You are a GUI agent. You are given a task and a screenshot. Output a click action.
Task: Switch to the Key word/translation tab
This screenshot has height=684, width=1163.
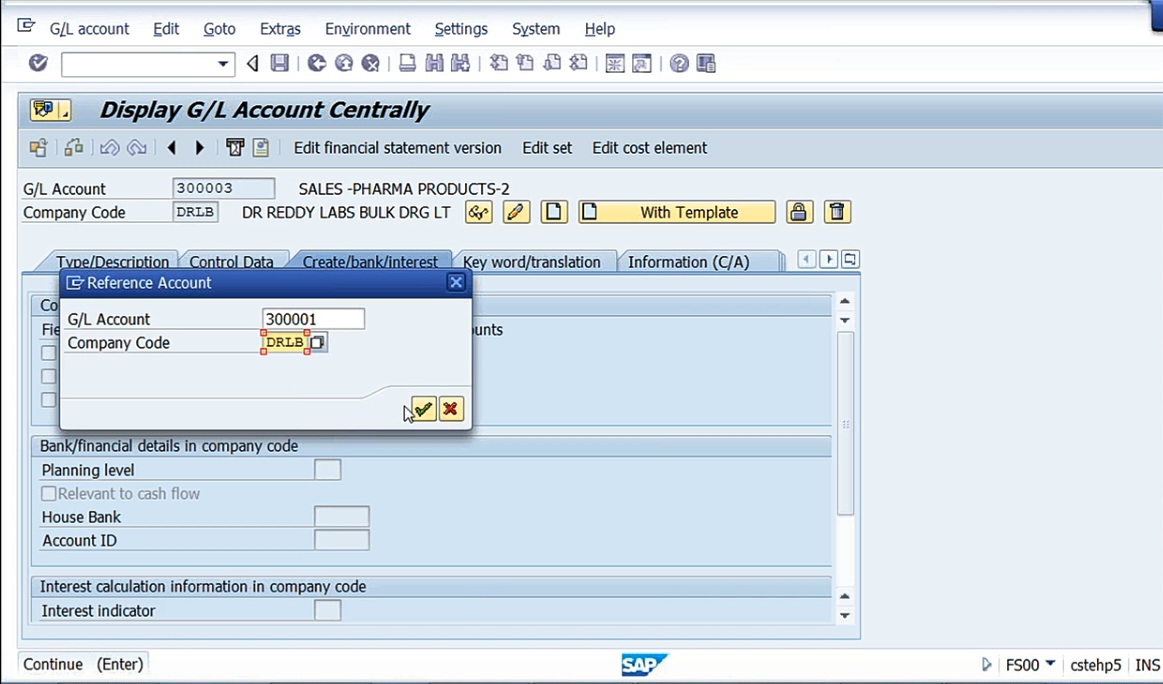click(x=532, y=261)
